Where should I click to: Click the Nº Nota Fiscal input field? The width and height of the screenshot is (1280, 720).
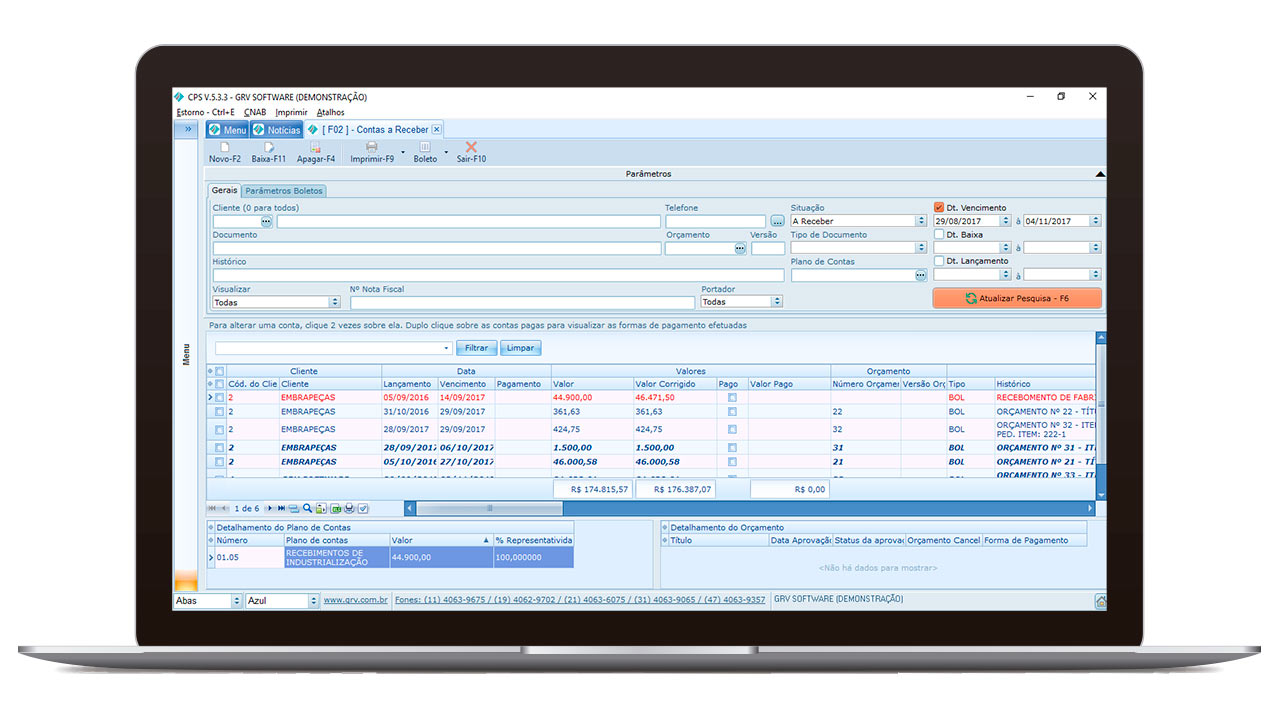tap(522, 302)
